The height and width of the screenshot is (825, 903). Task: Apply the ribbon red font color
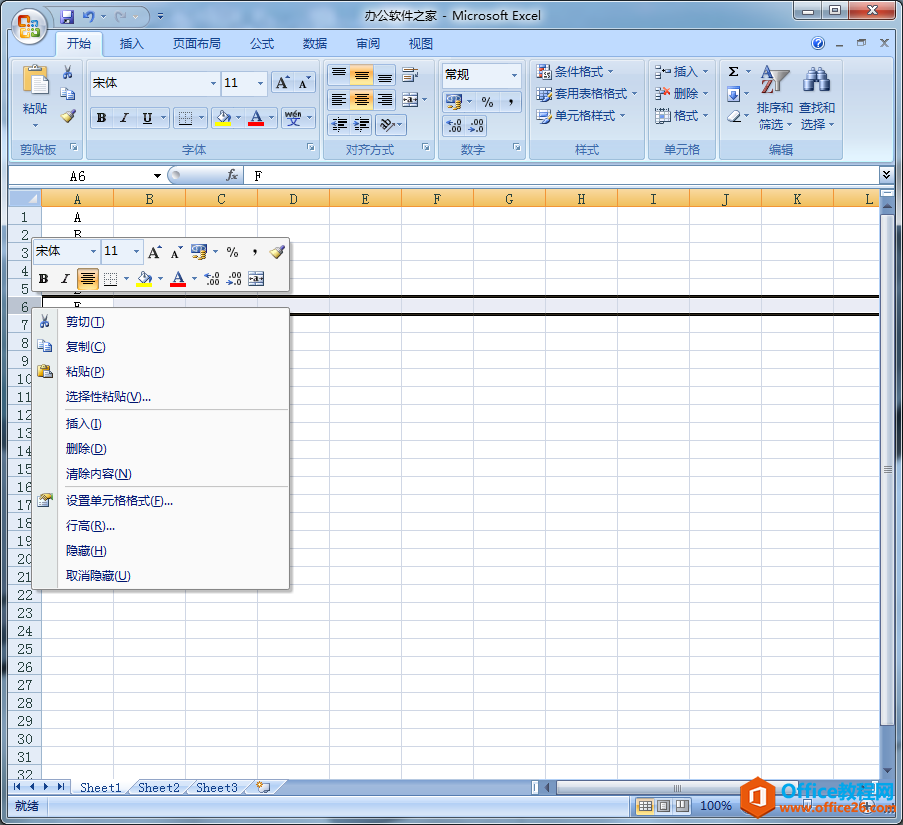point(256,118)
